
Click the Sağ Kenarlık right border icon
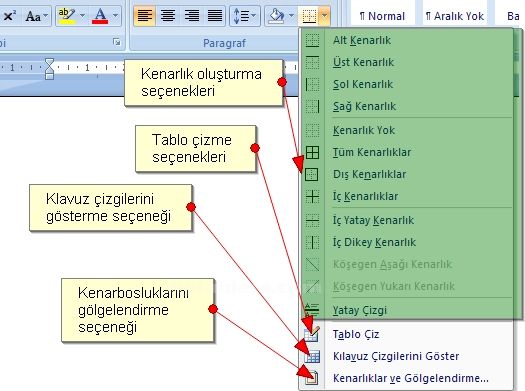pyautogui.click(x=312, y=106)
